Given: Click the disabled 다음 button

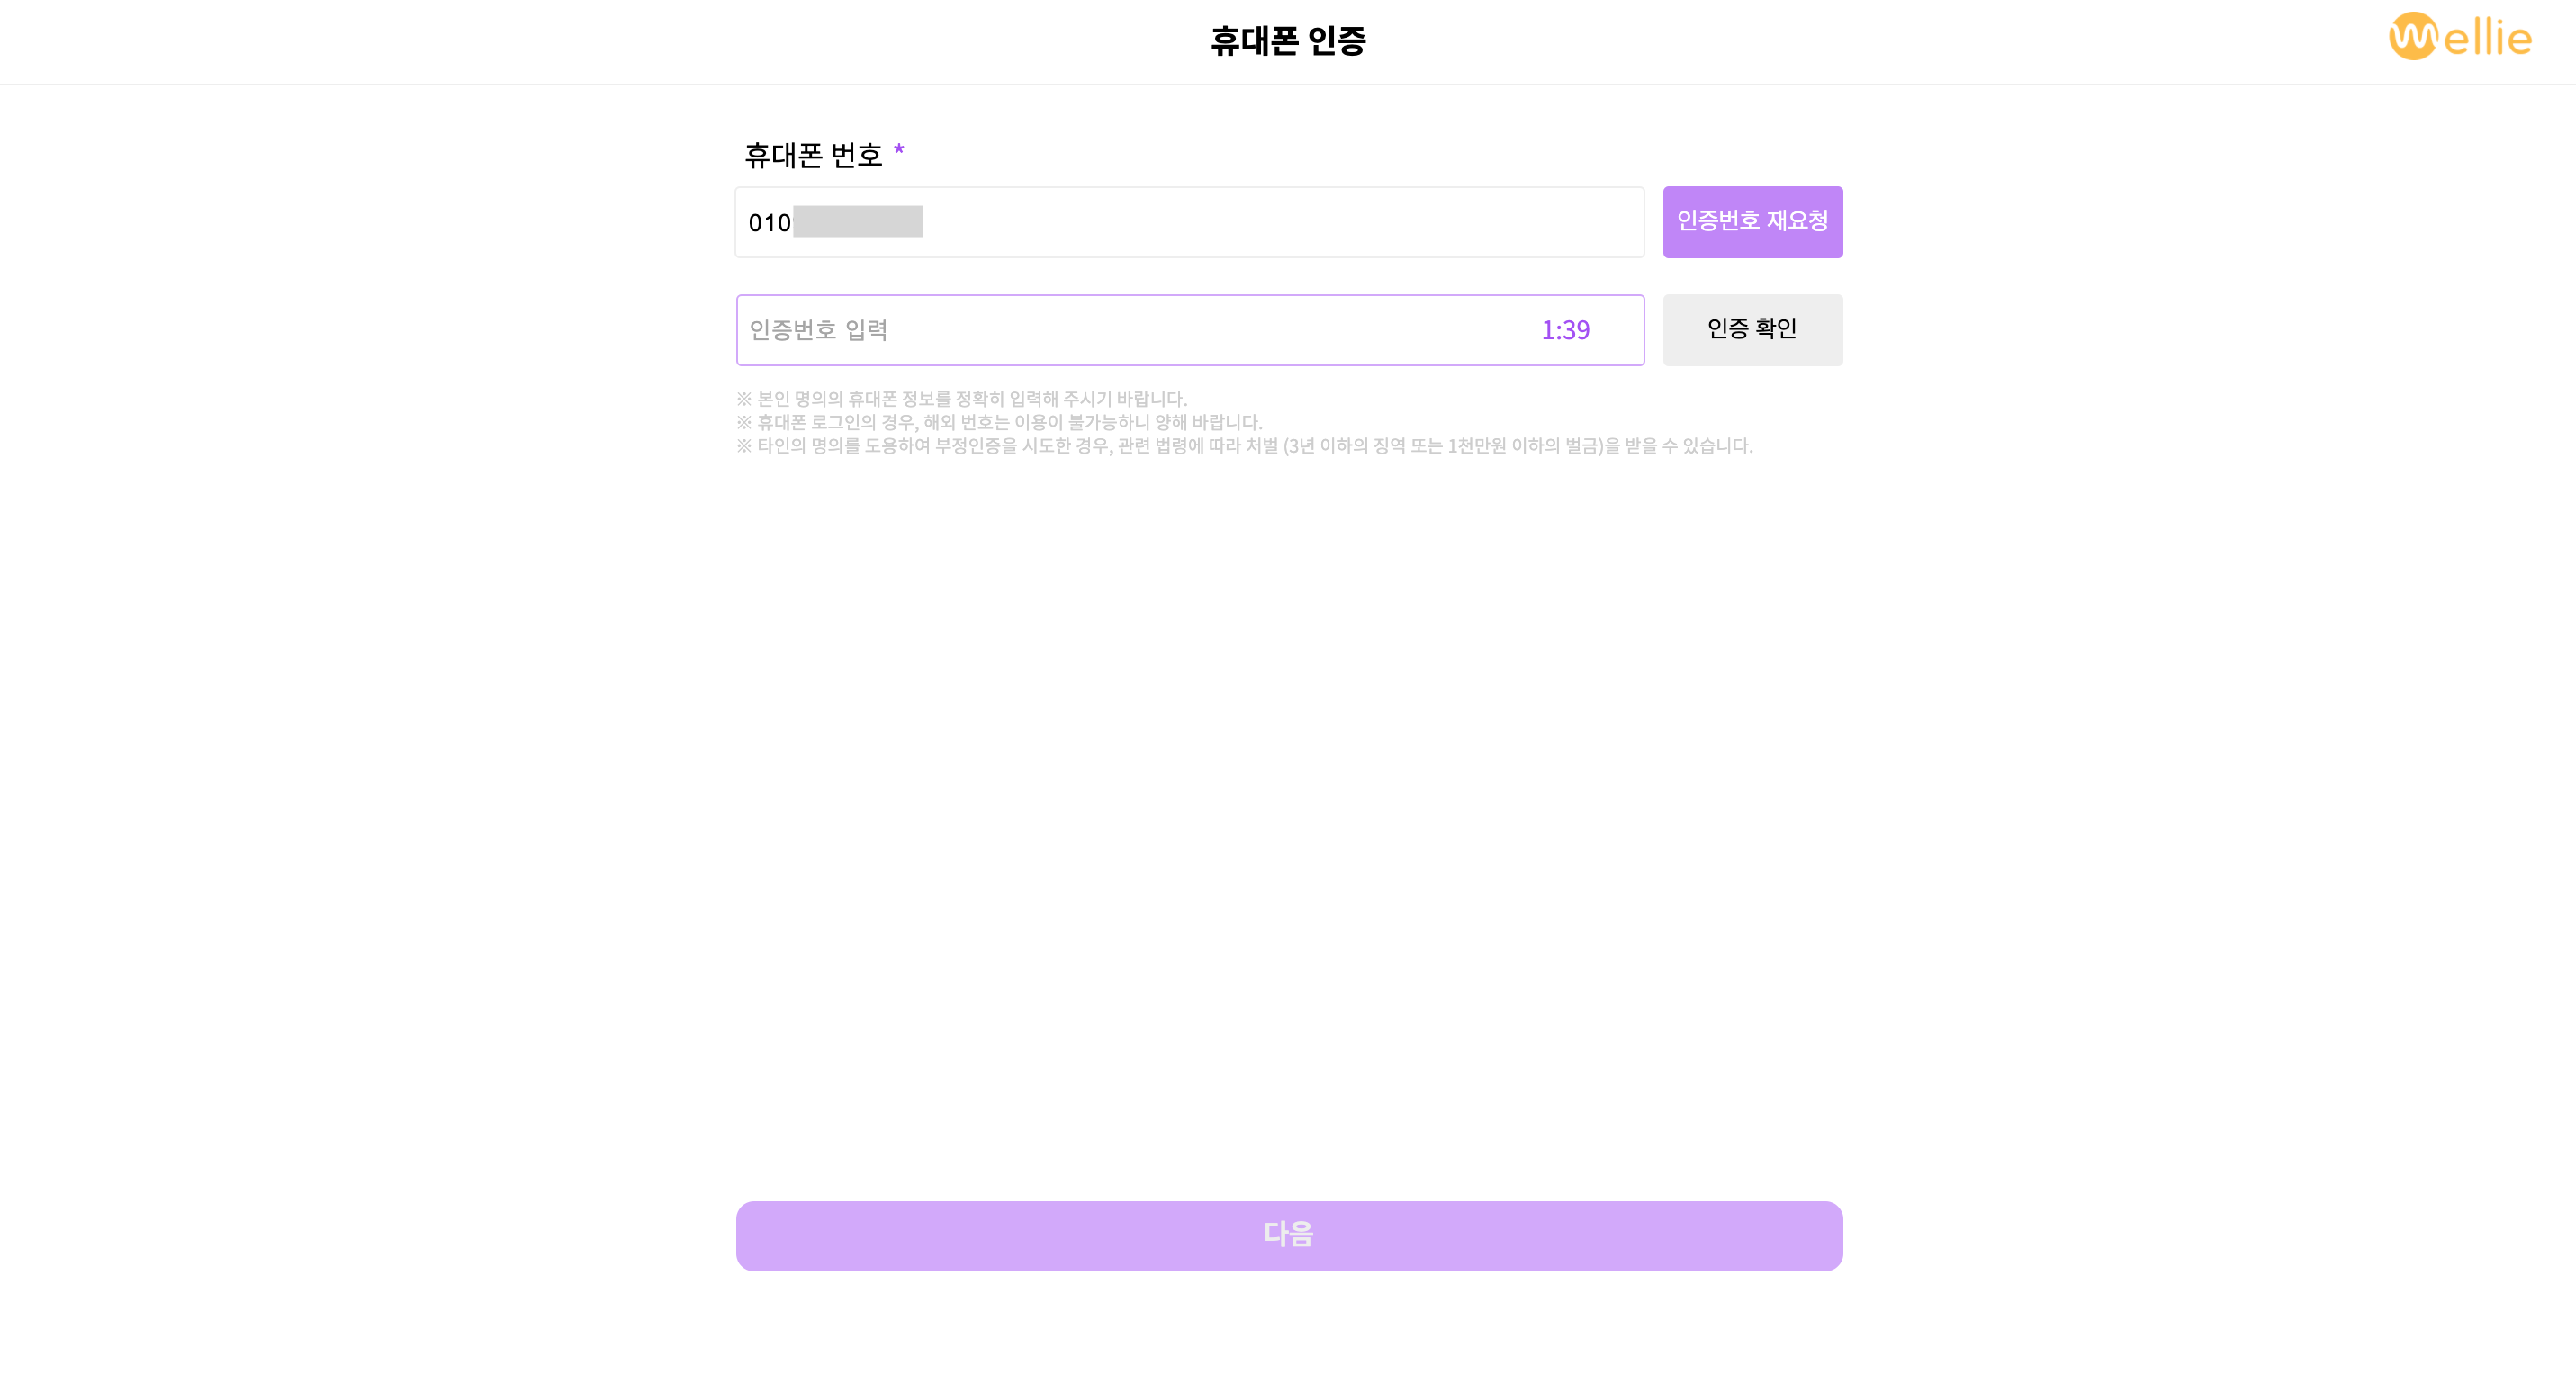Looking at the screenshot, I should pos(1288,1235).
